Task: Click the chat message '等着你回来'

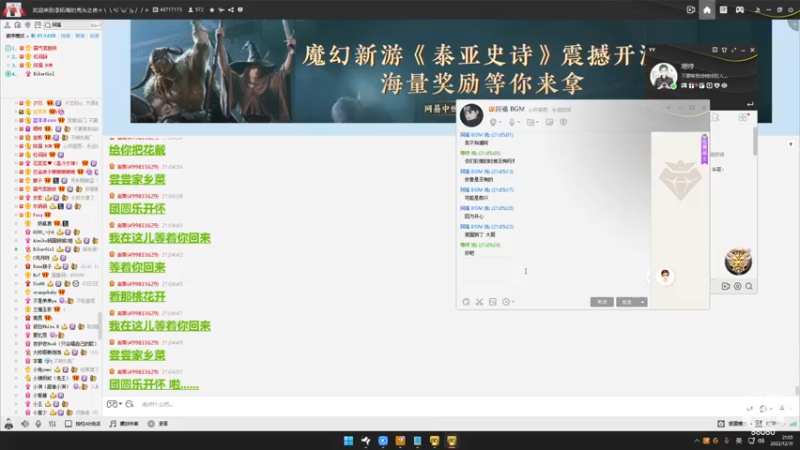Action: point(137,267)
